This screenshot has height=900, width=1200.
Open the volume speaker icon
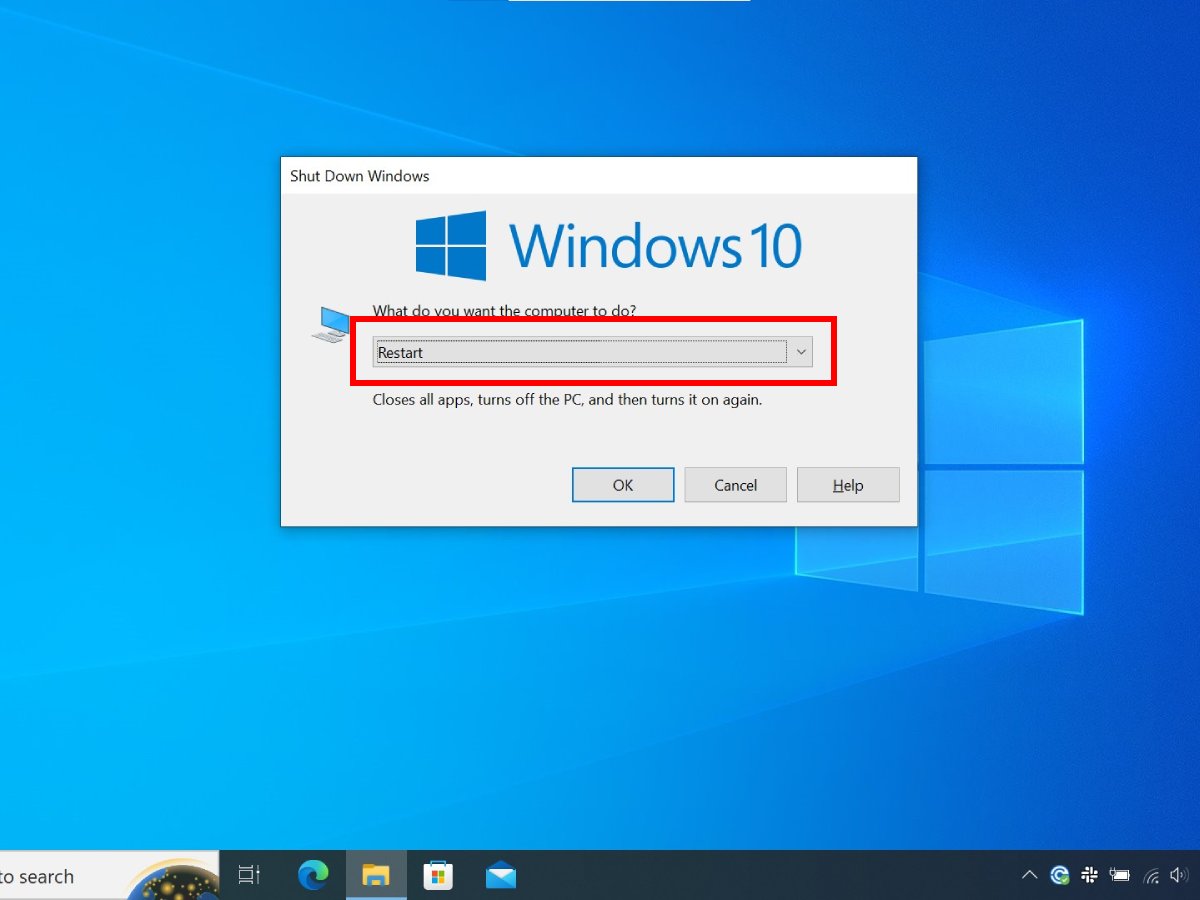click(1181, 876)
